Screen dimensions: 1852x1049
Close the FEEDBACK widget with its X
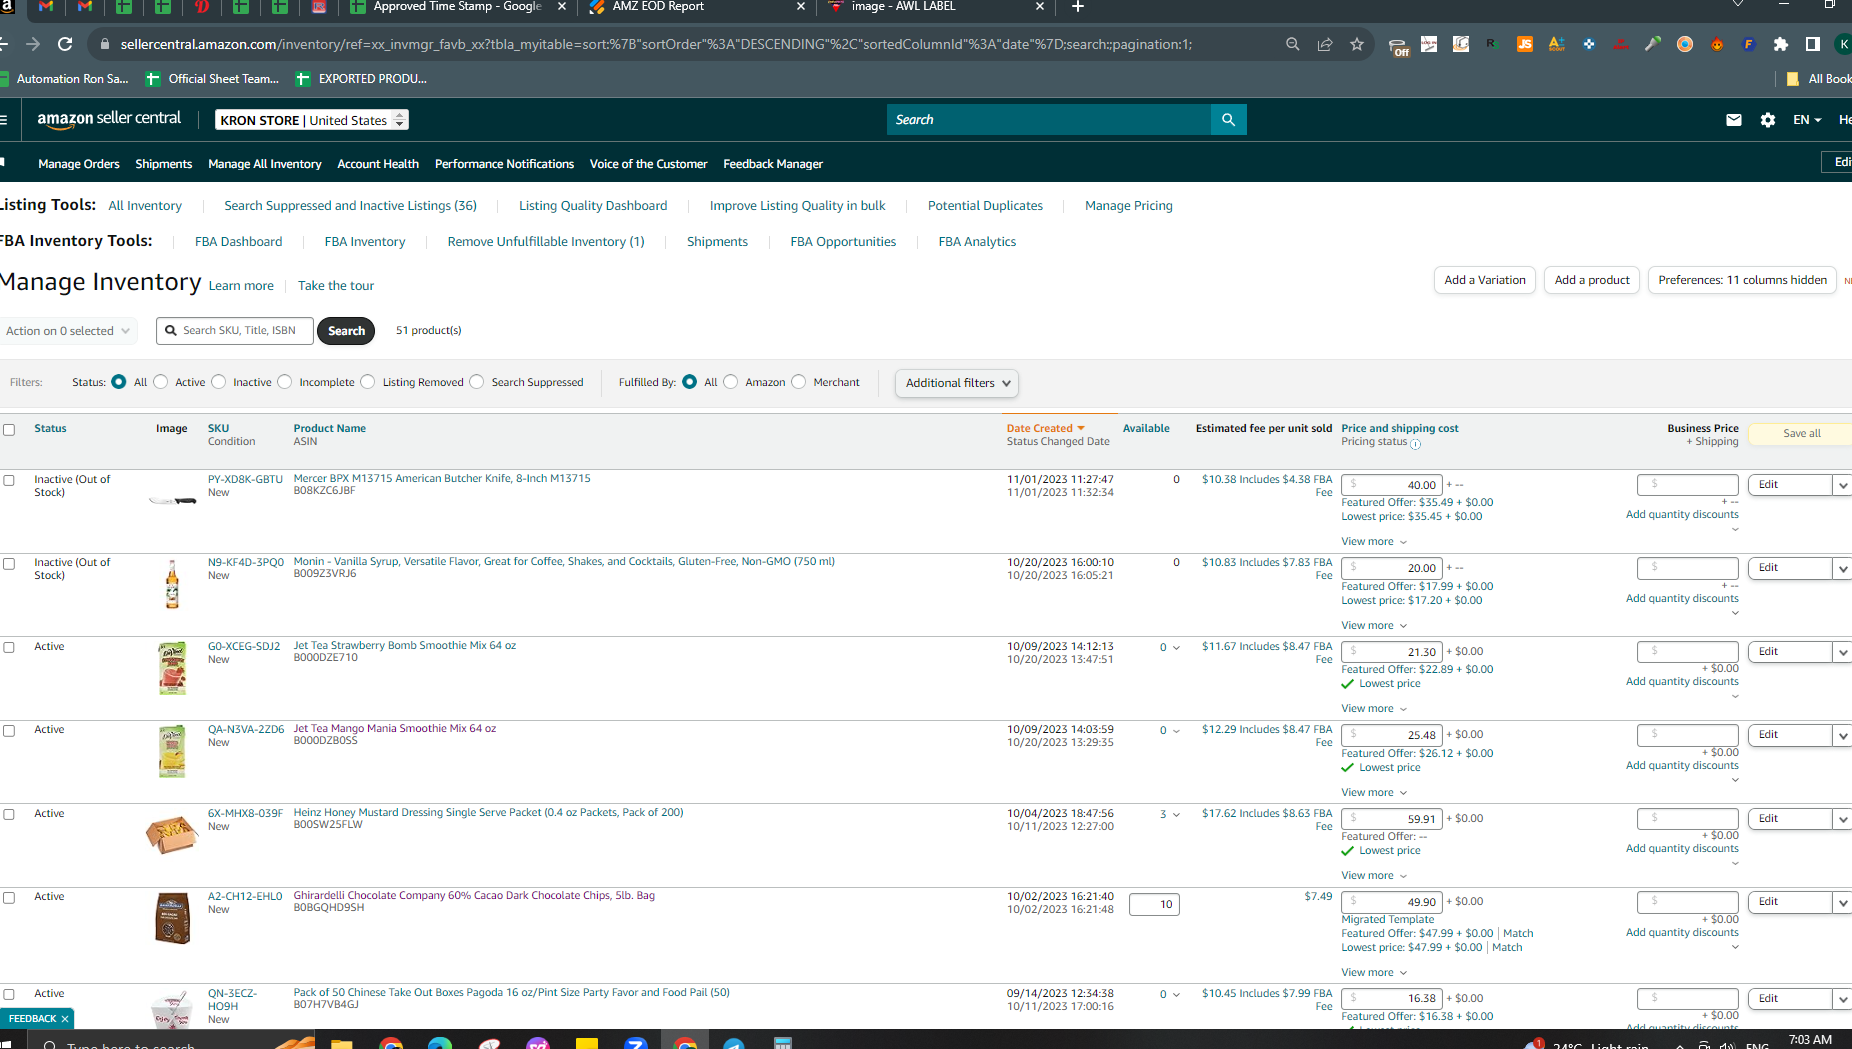65,1019
